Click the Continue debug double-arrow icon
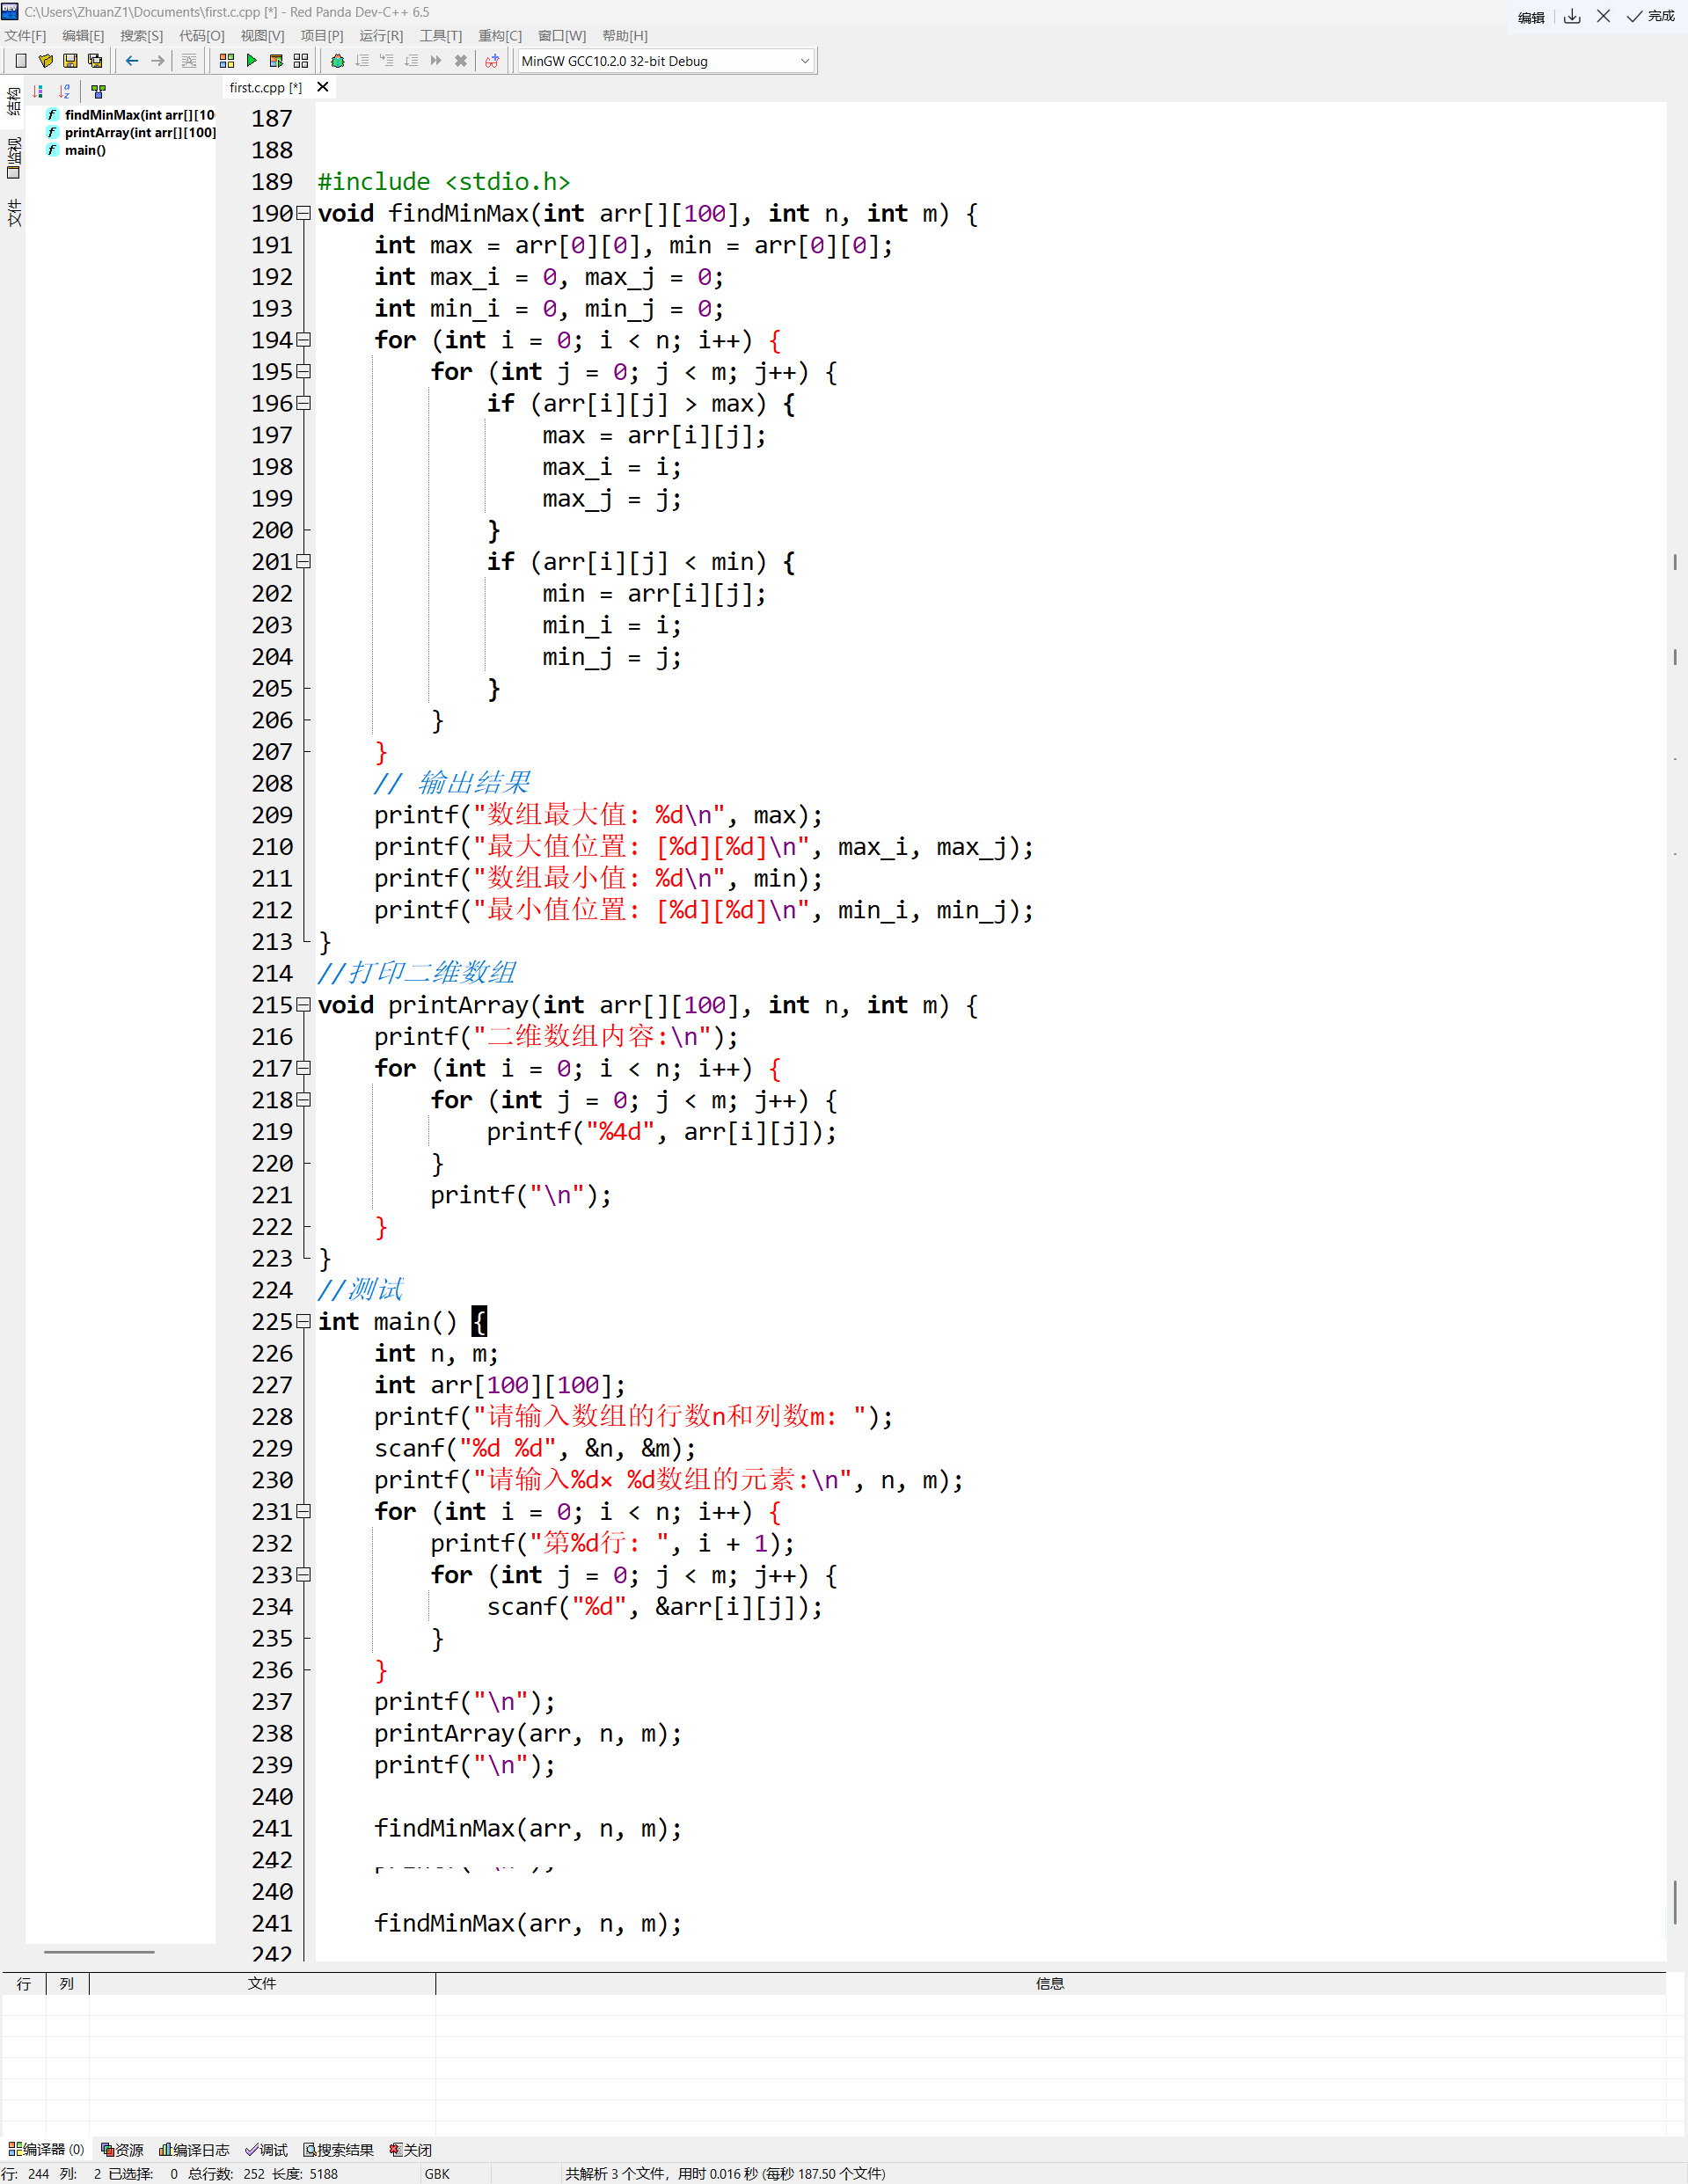The height and width of the screenshot is (2184, 1688). click(x=436, y=61)
